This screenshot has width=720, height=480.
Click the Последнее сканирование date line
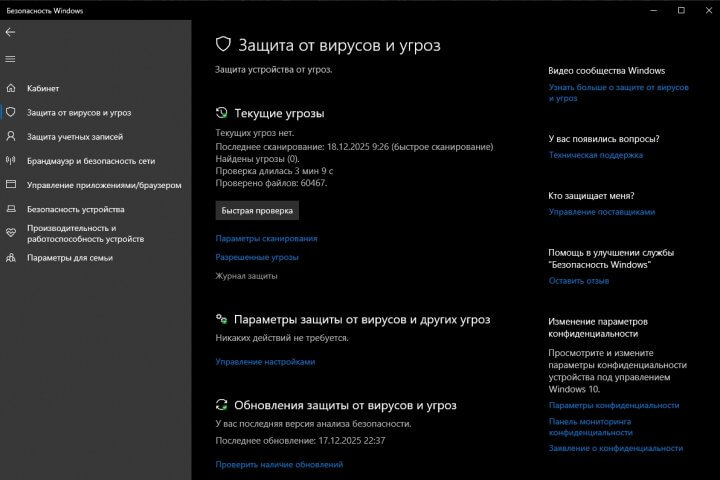pos(354,147)
